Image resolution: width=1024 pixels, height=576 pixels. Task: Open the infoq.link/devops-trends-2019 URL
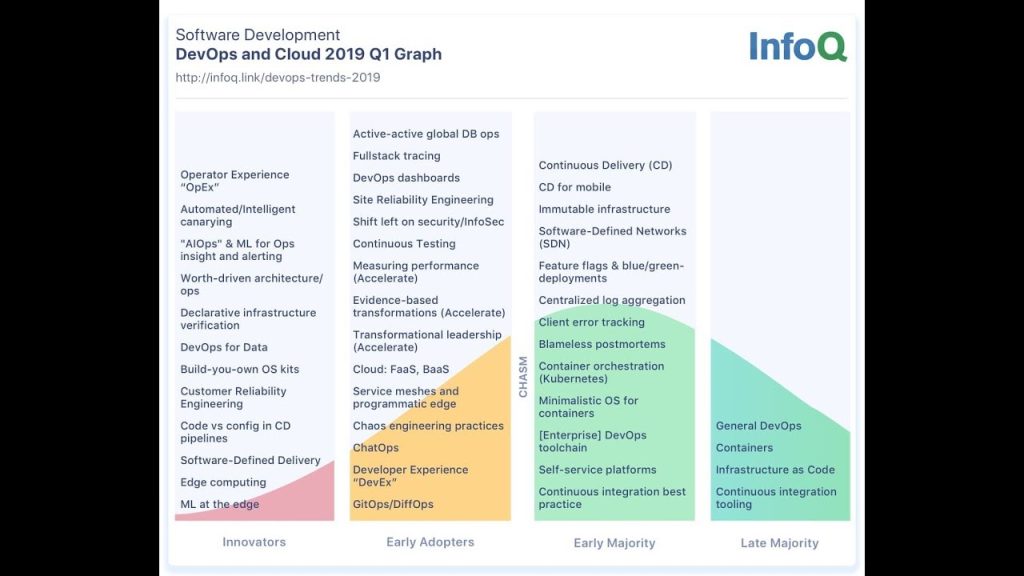pyautogui.click(x=278, y=78)
